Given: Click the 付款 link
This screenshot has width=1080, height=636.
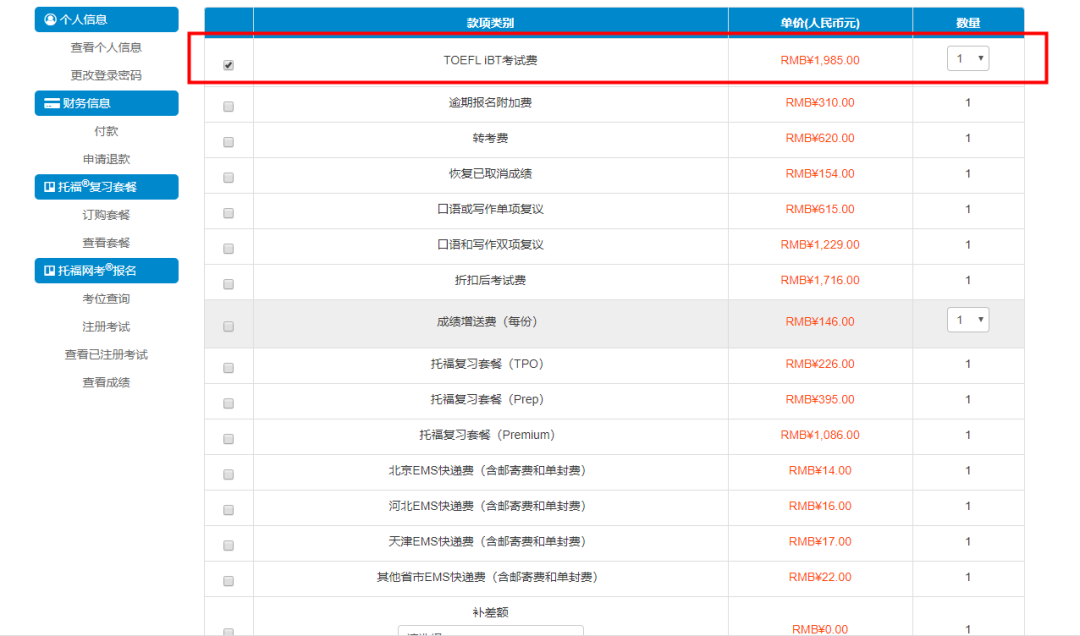Looking at the screenshot, I should point(106,131).
